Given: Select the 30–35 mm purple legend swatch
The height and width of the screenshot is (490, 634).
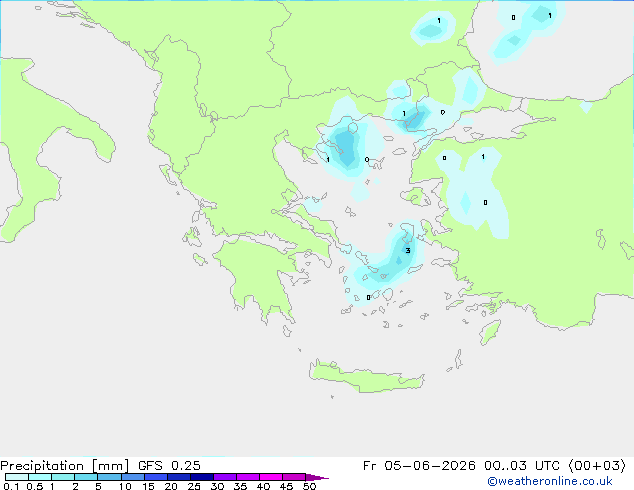Looking at the screenshot, I should coord(225,477).
